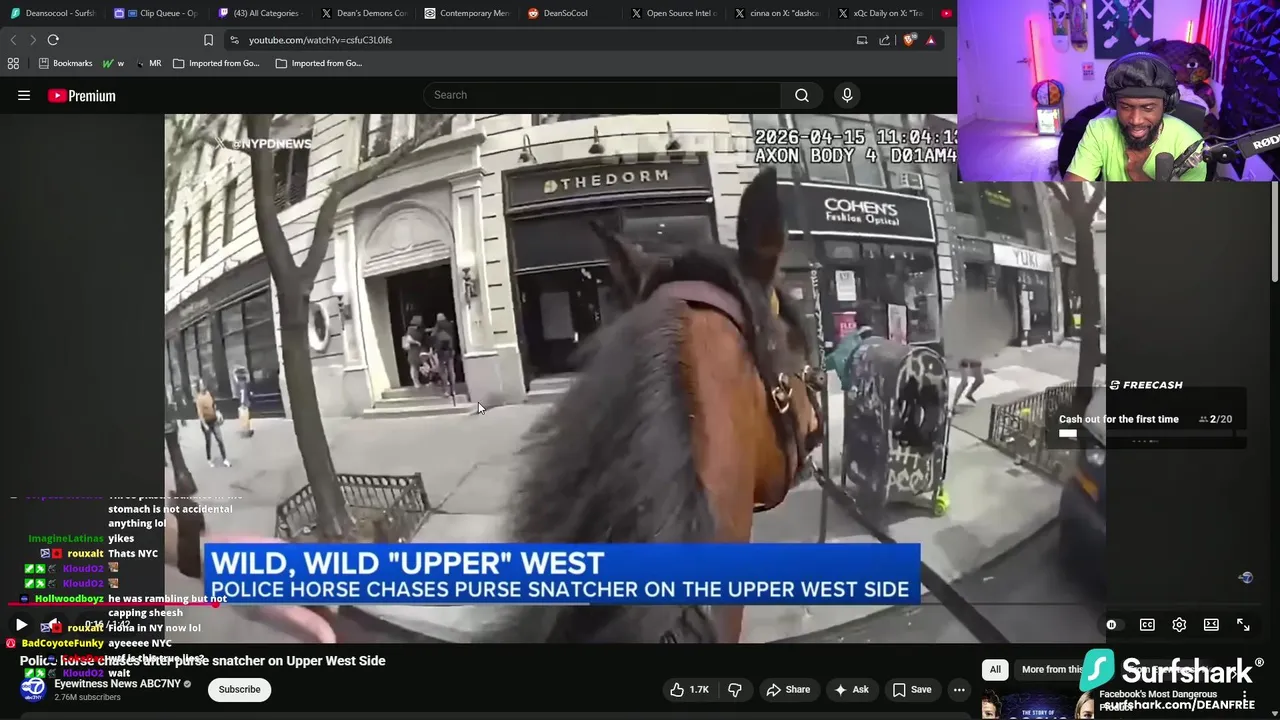This screenshot has height=720, width=1280.
Task: Click the youtube.com address bar URL
Action: (x=320, y=40)
